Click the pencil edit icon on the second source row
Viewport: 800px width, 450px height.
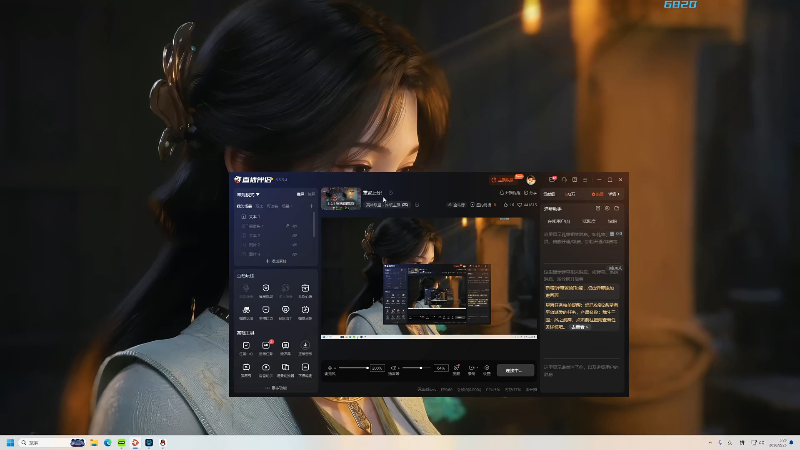[287, 226]
